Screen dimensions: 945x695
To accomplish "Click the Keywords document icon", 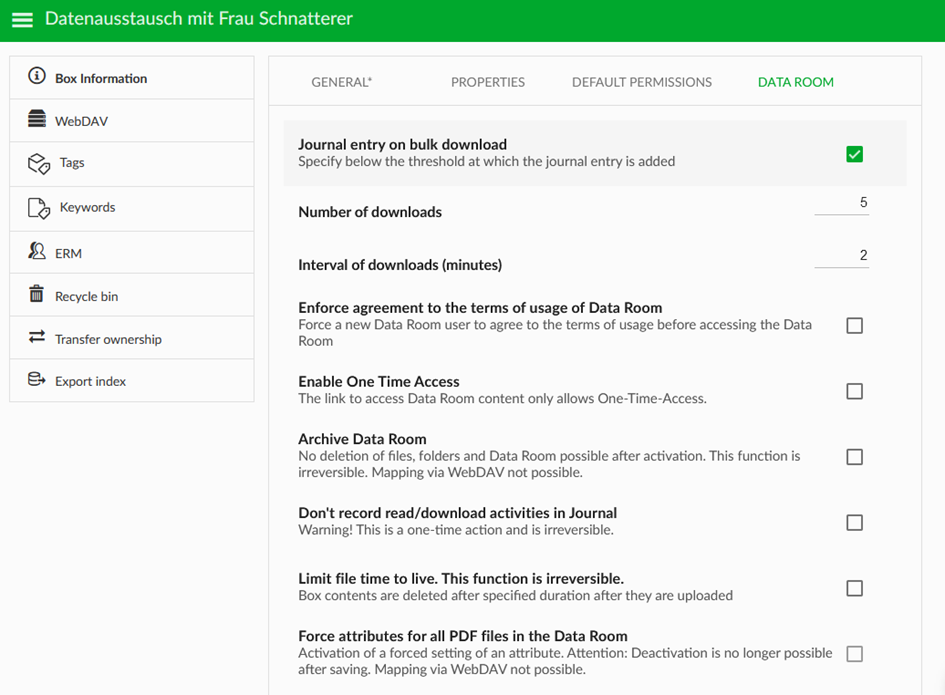I will [39, 208].
